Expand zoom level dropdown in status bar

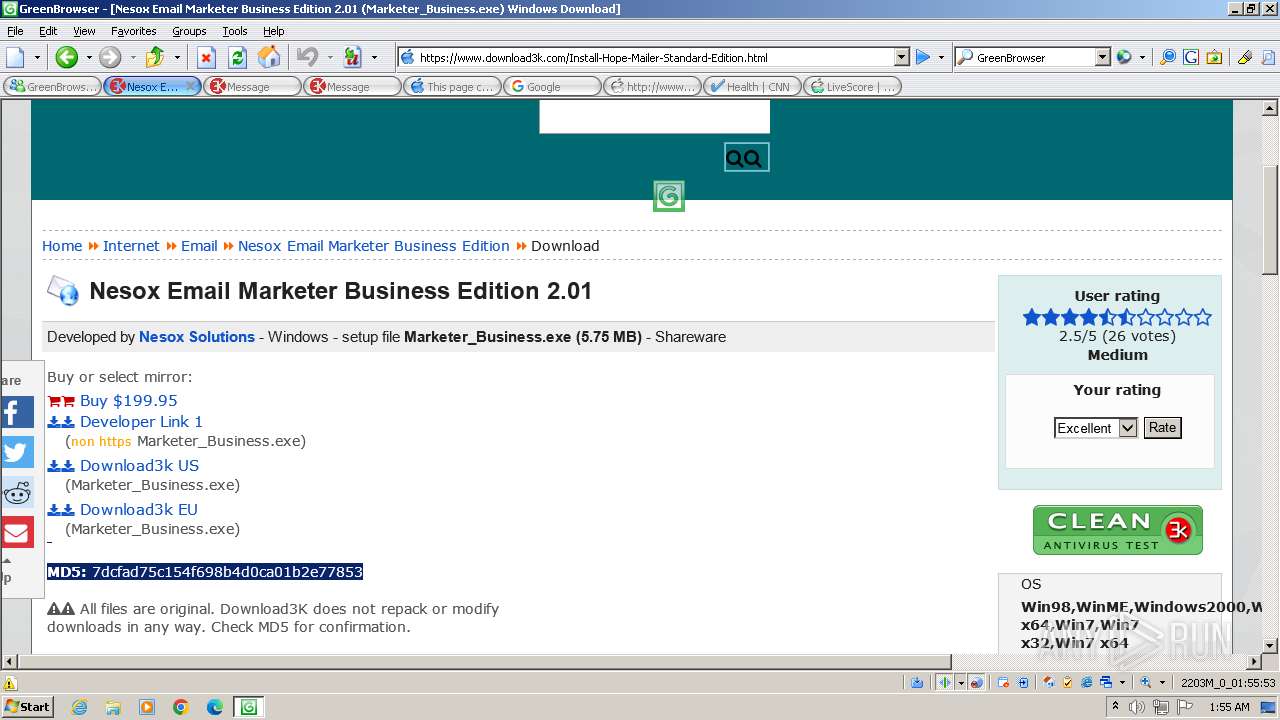[x=1163, y=683]
